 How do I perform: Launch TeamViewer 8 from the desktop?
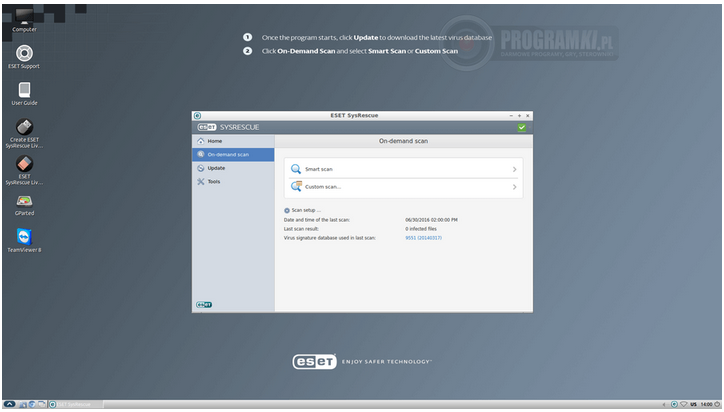pyautogui.click(x=24, y=240)
